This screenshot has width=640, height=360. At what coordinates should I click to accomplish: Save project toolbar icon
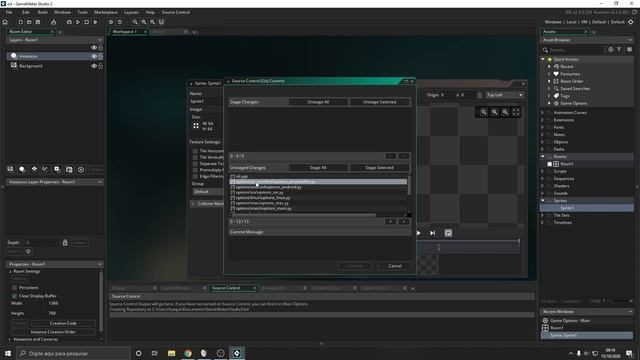point(38,22)
